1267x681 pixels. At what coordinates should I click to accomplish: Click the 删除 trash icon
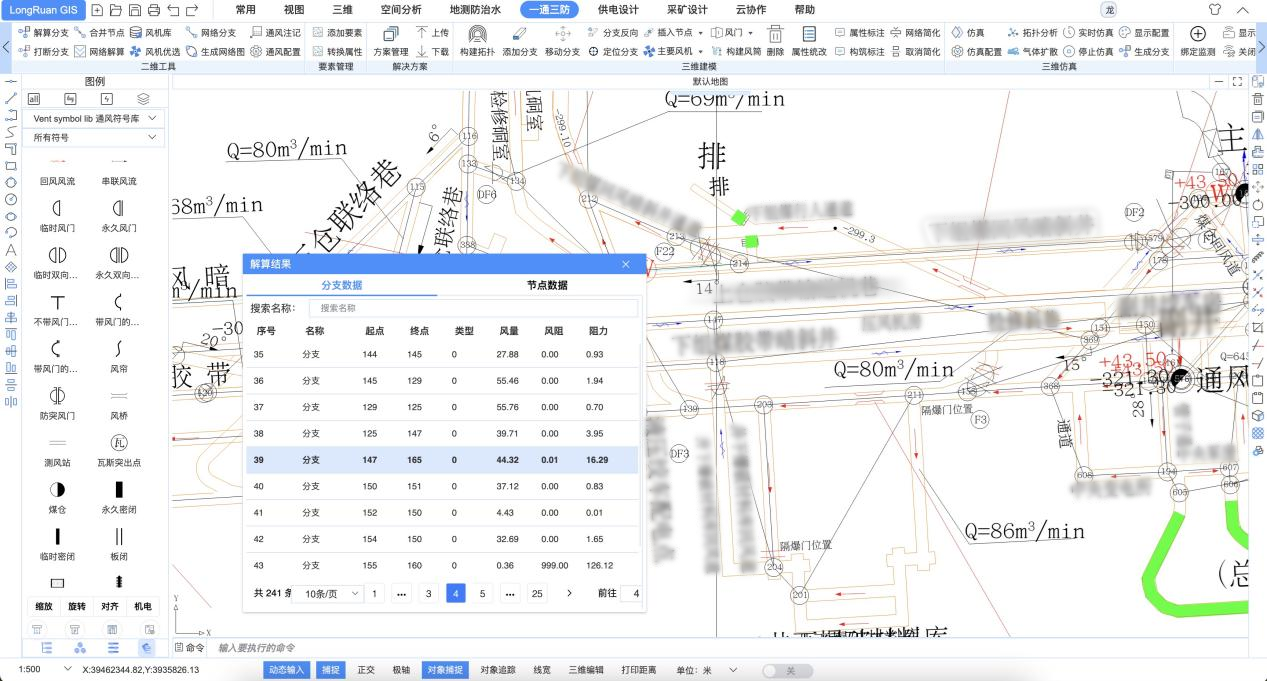pyautogui.click(x=774, y=36)
